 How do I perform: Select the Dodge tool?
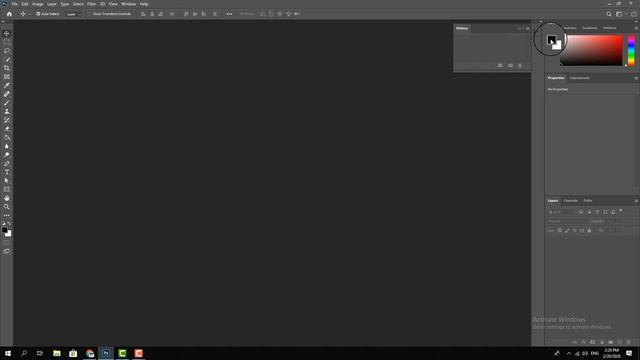coord(7,155)
